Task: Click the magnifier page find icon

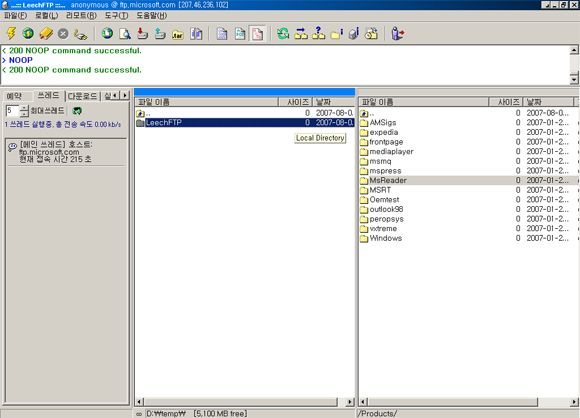Action: coord(125,34)
